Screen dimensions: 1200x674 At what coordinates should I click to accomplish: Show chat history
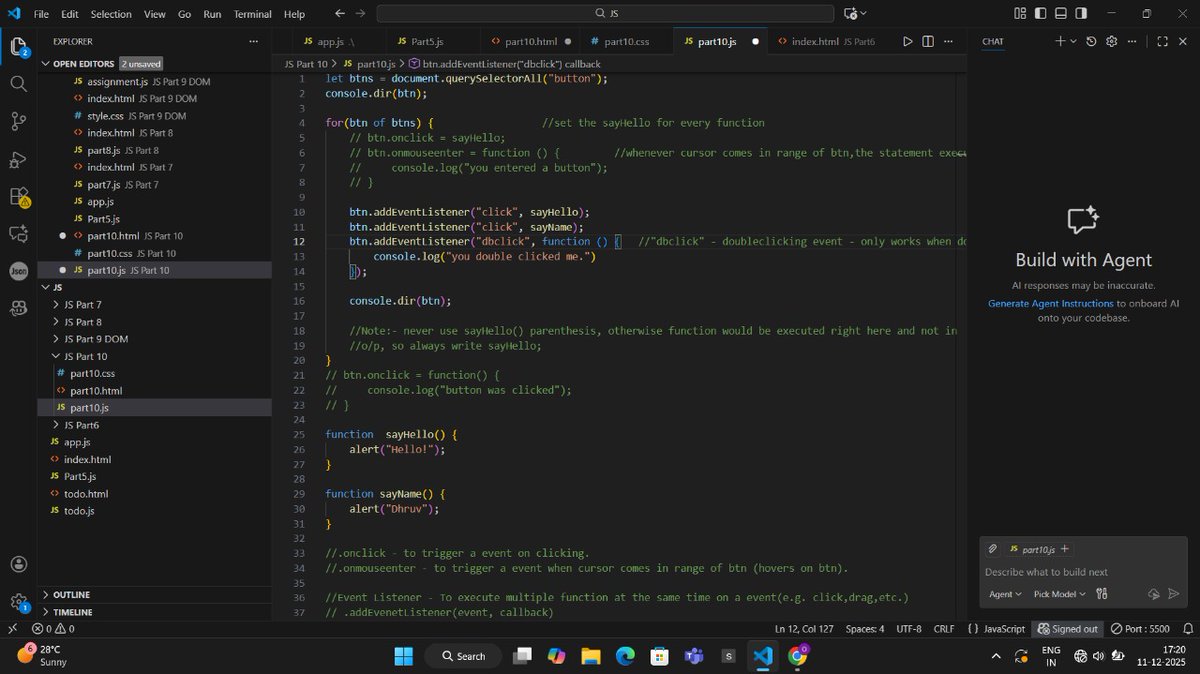coord(1091,41)
